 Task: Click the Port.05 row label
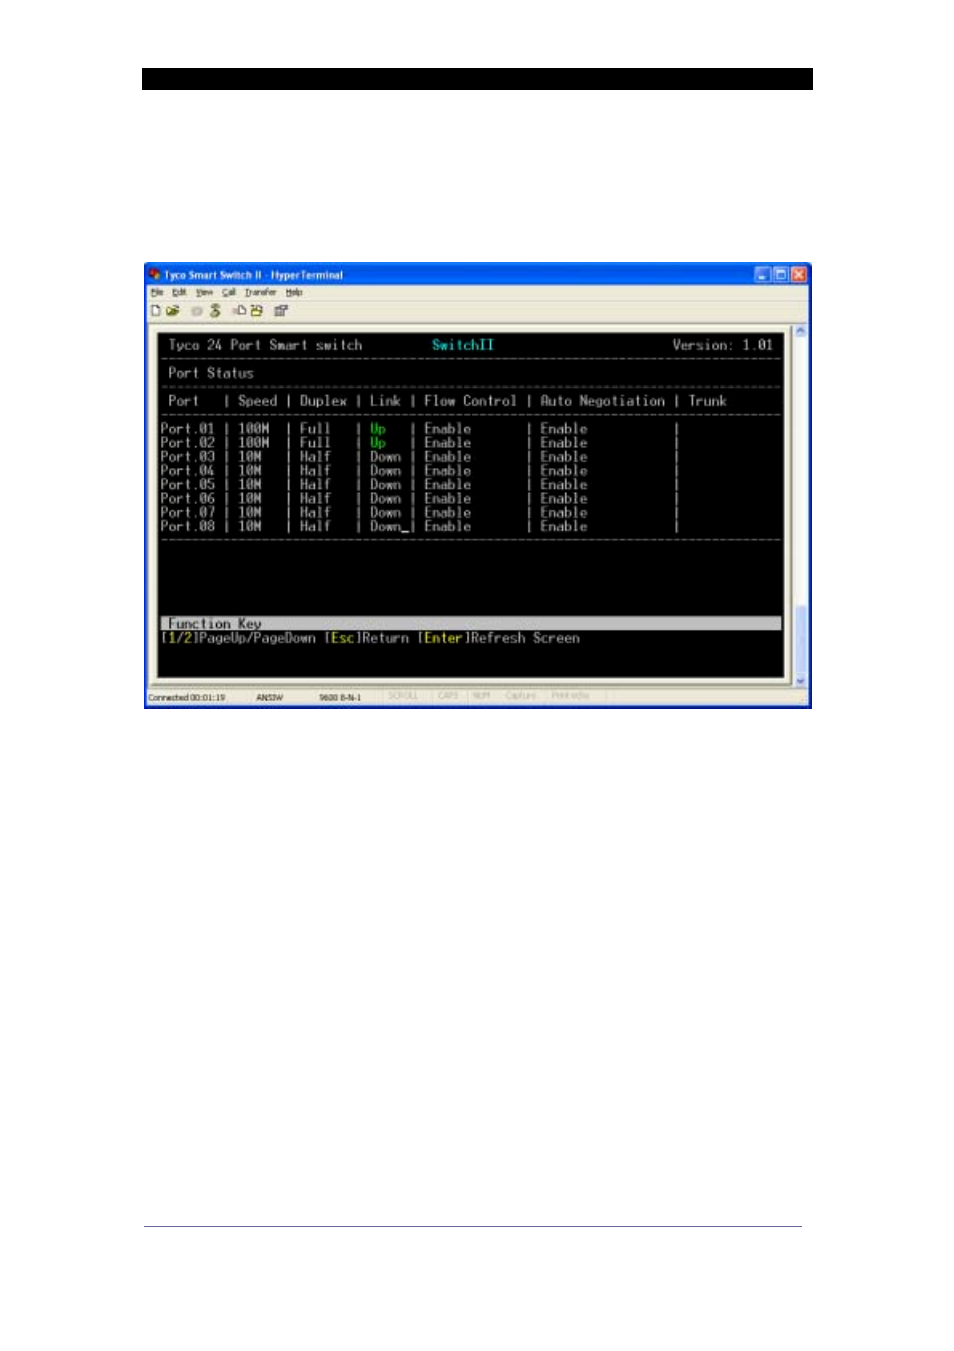click(188, 485)
